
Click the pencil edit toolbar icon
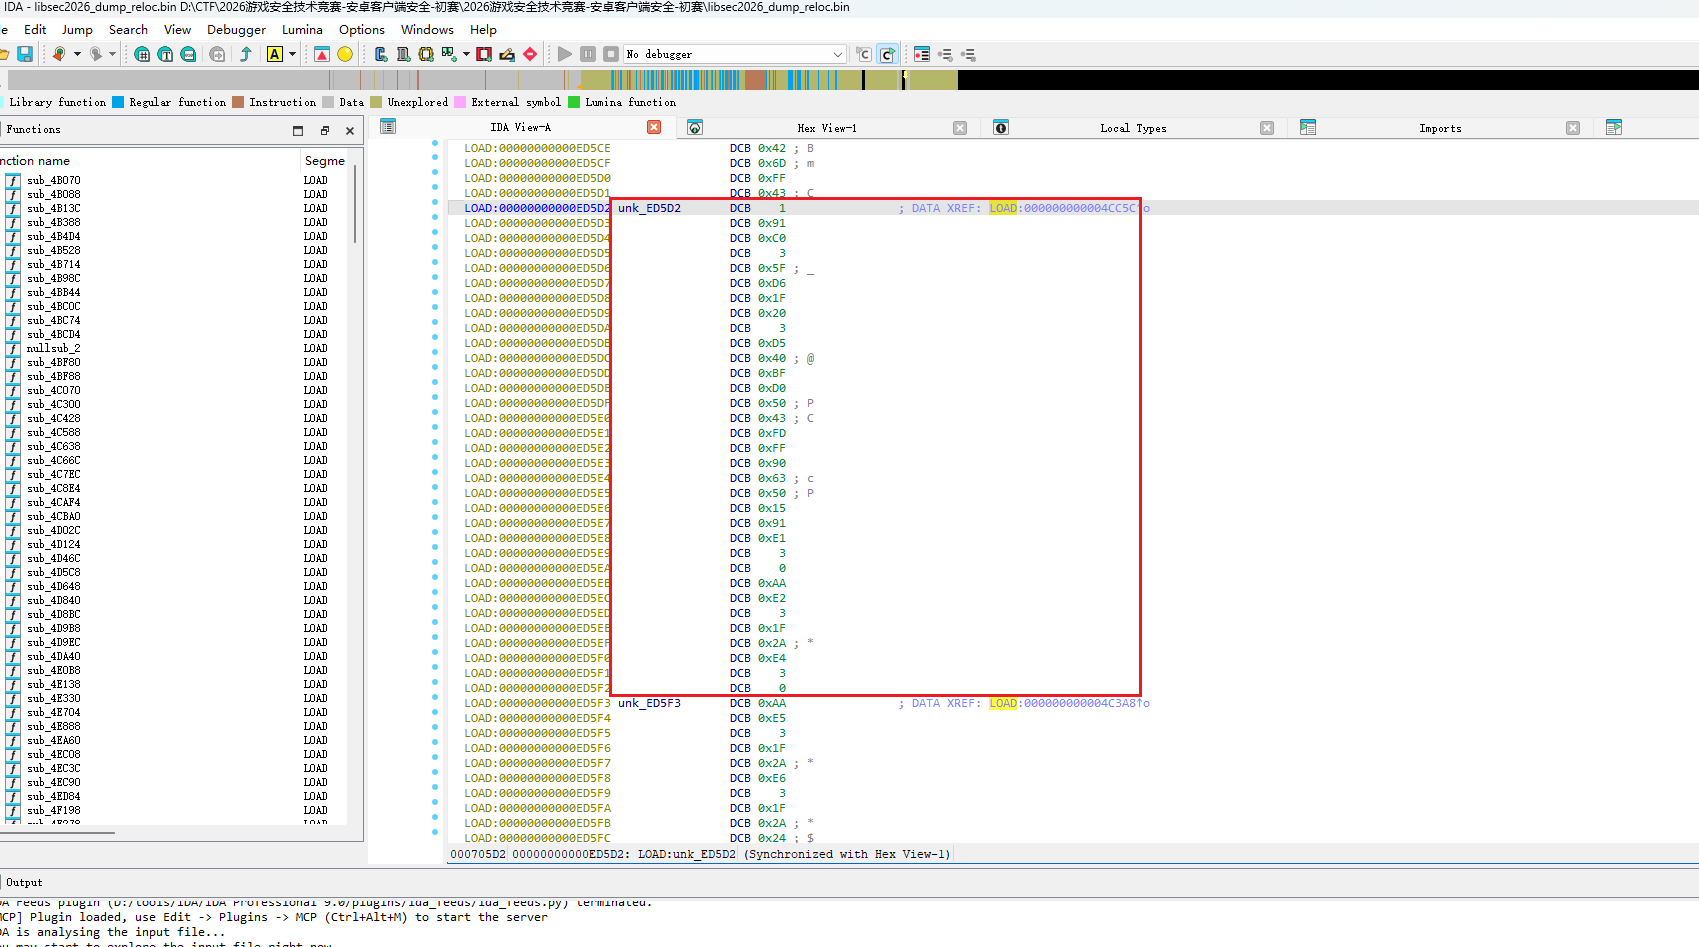[507, 54]
